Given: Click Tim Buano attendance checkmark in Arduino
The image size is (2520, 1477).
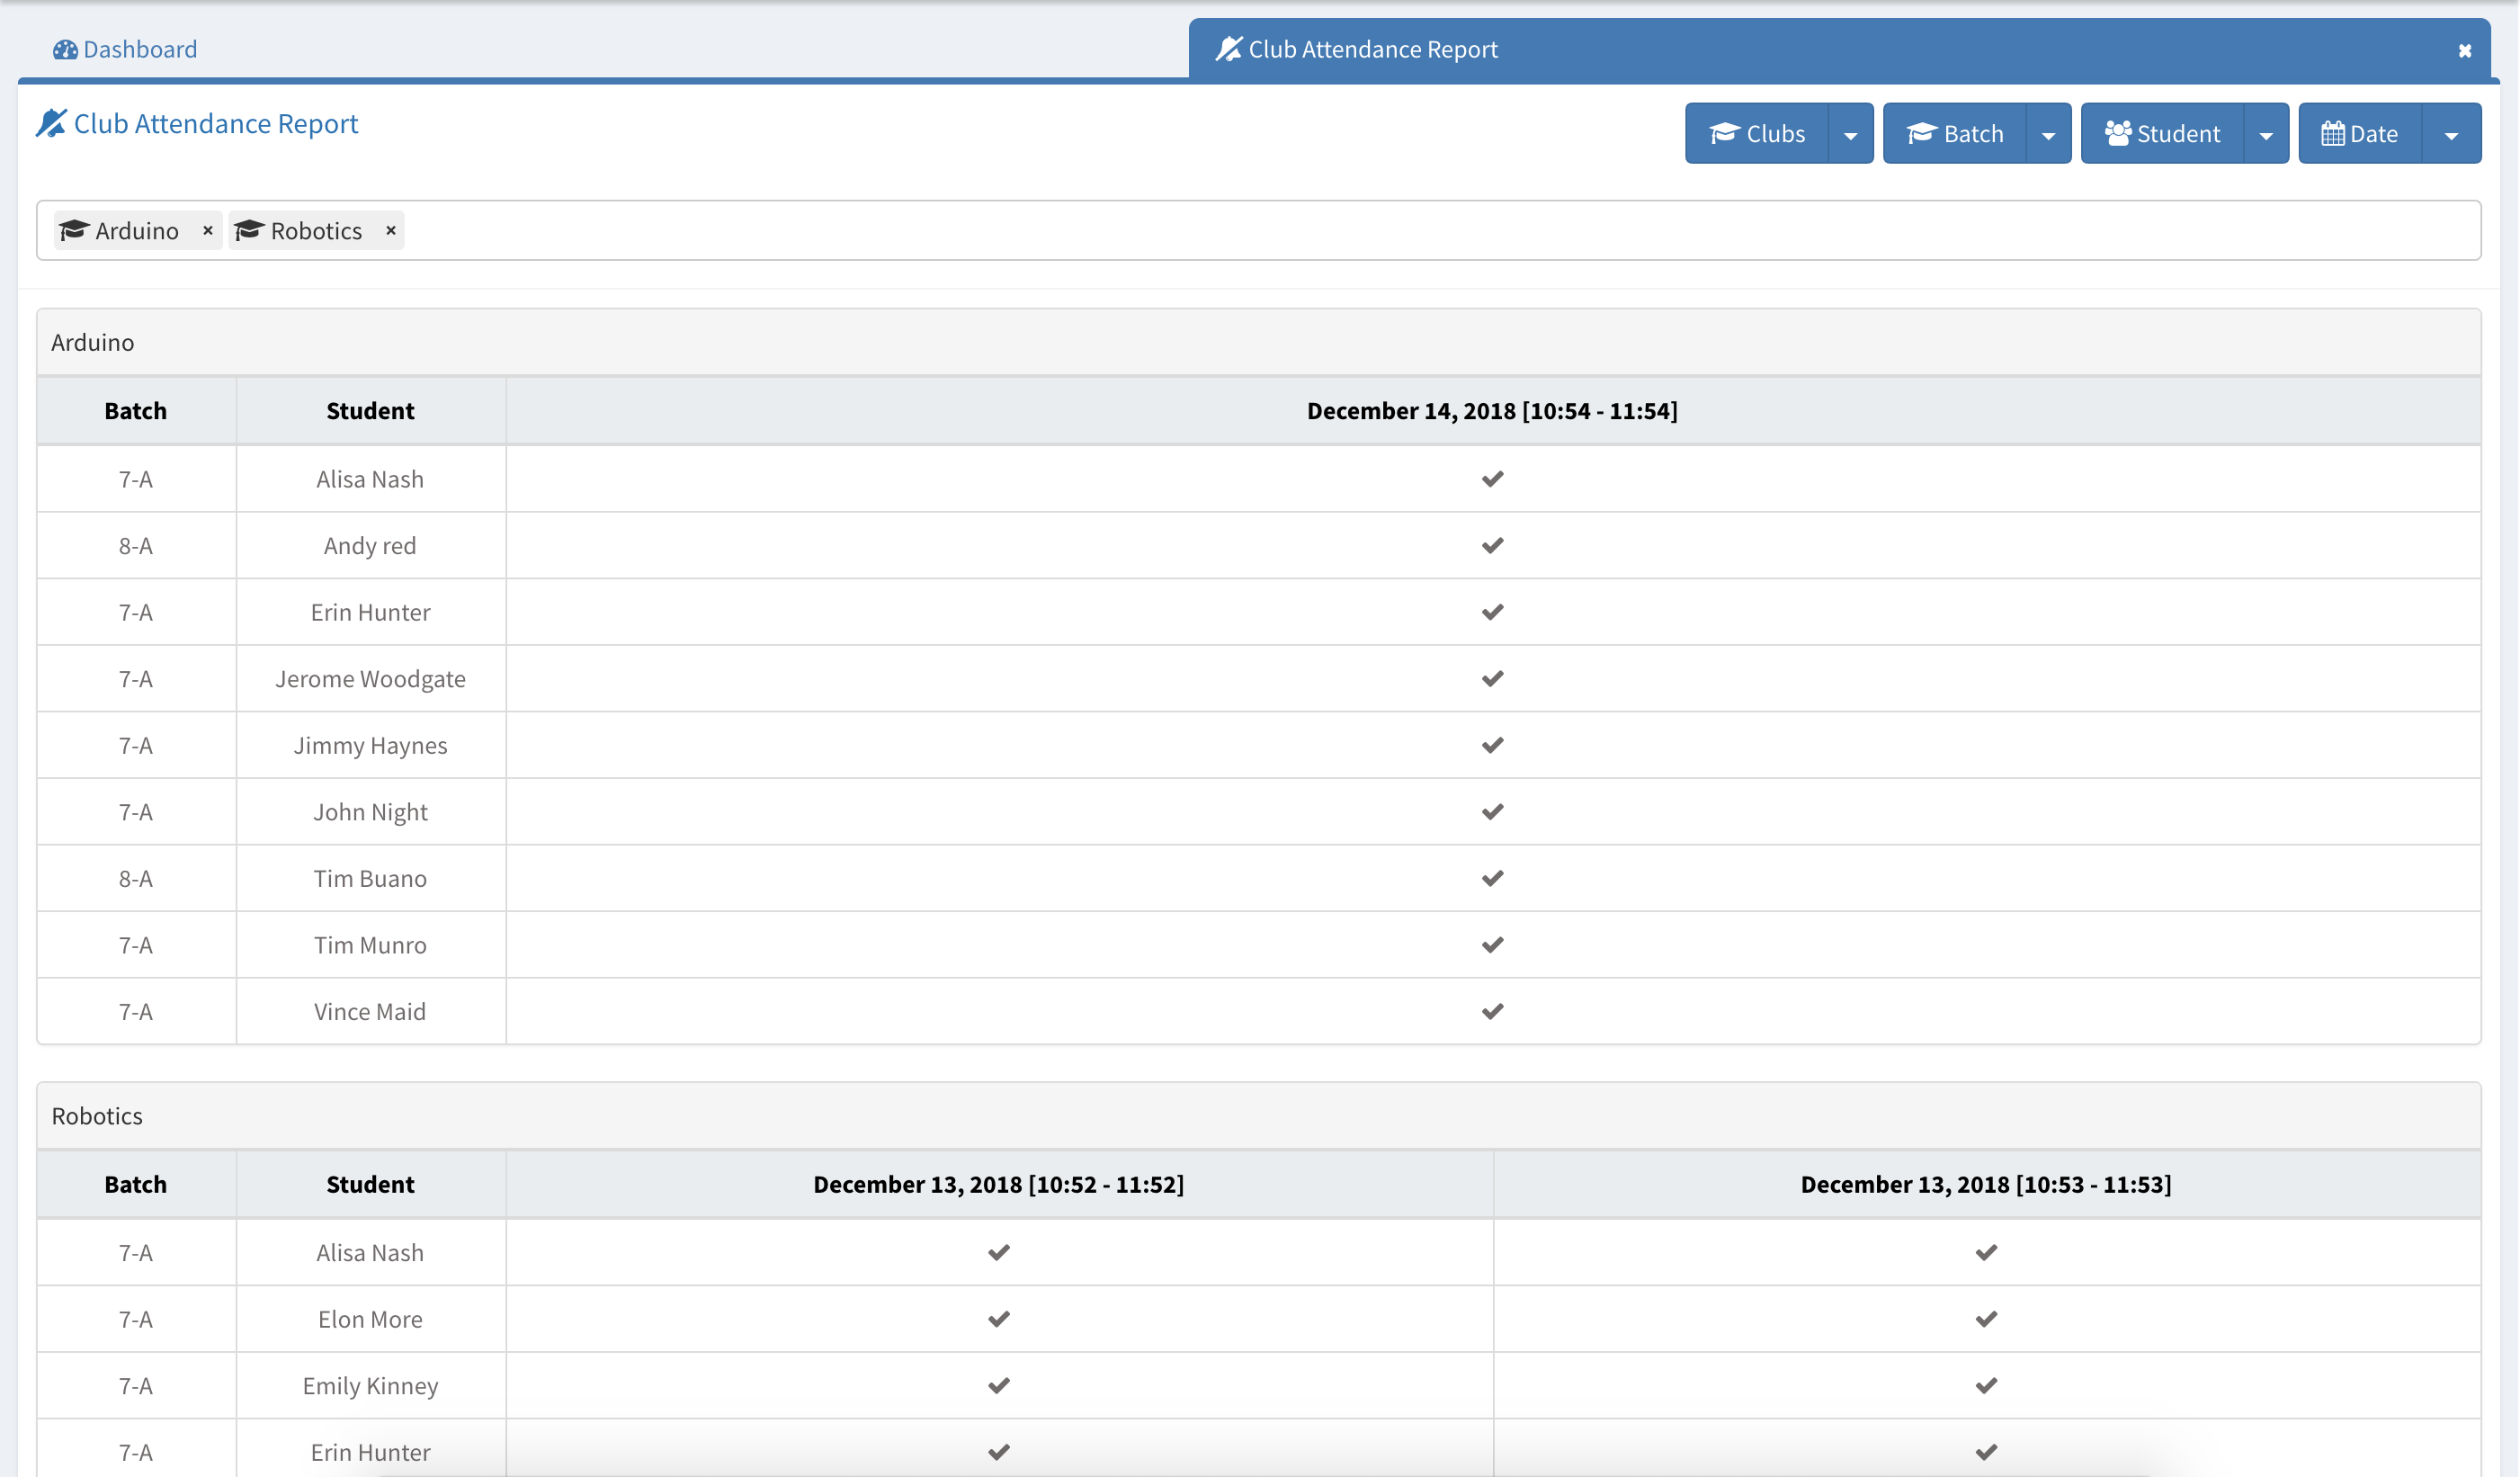Looking at the screenshot, I should (x=1492, y=878).
